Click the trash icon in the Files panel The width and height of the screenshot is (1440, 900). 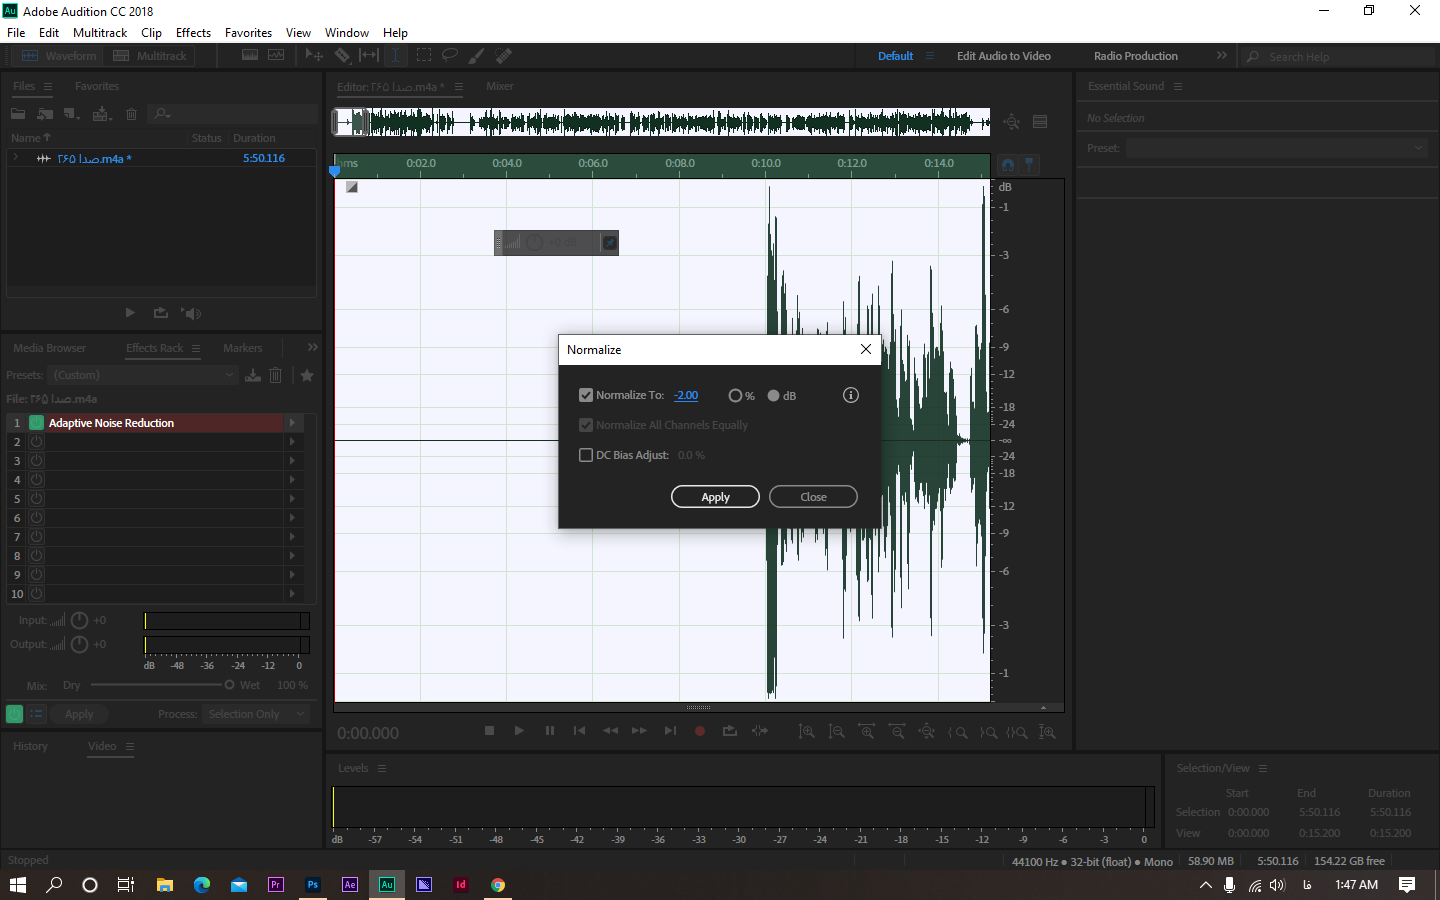point(131,114)
